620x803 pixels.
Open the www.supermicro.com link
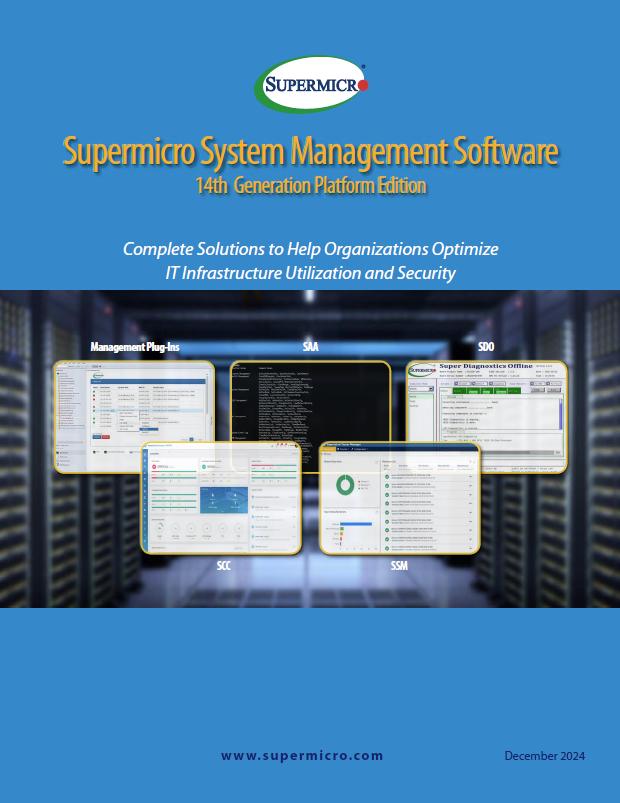pyautogui.click(x=301, y=755)
